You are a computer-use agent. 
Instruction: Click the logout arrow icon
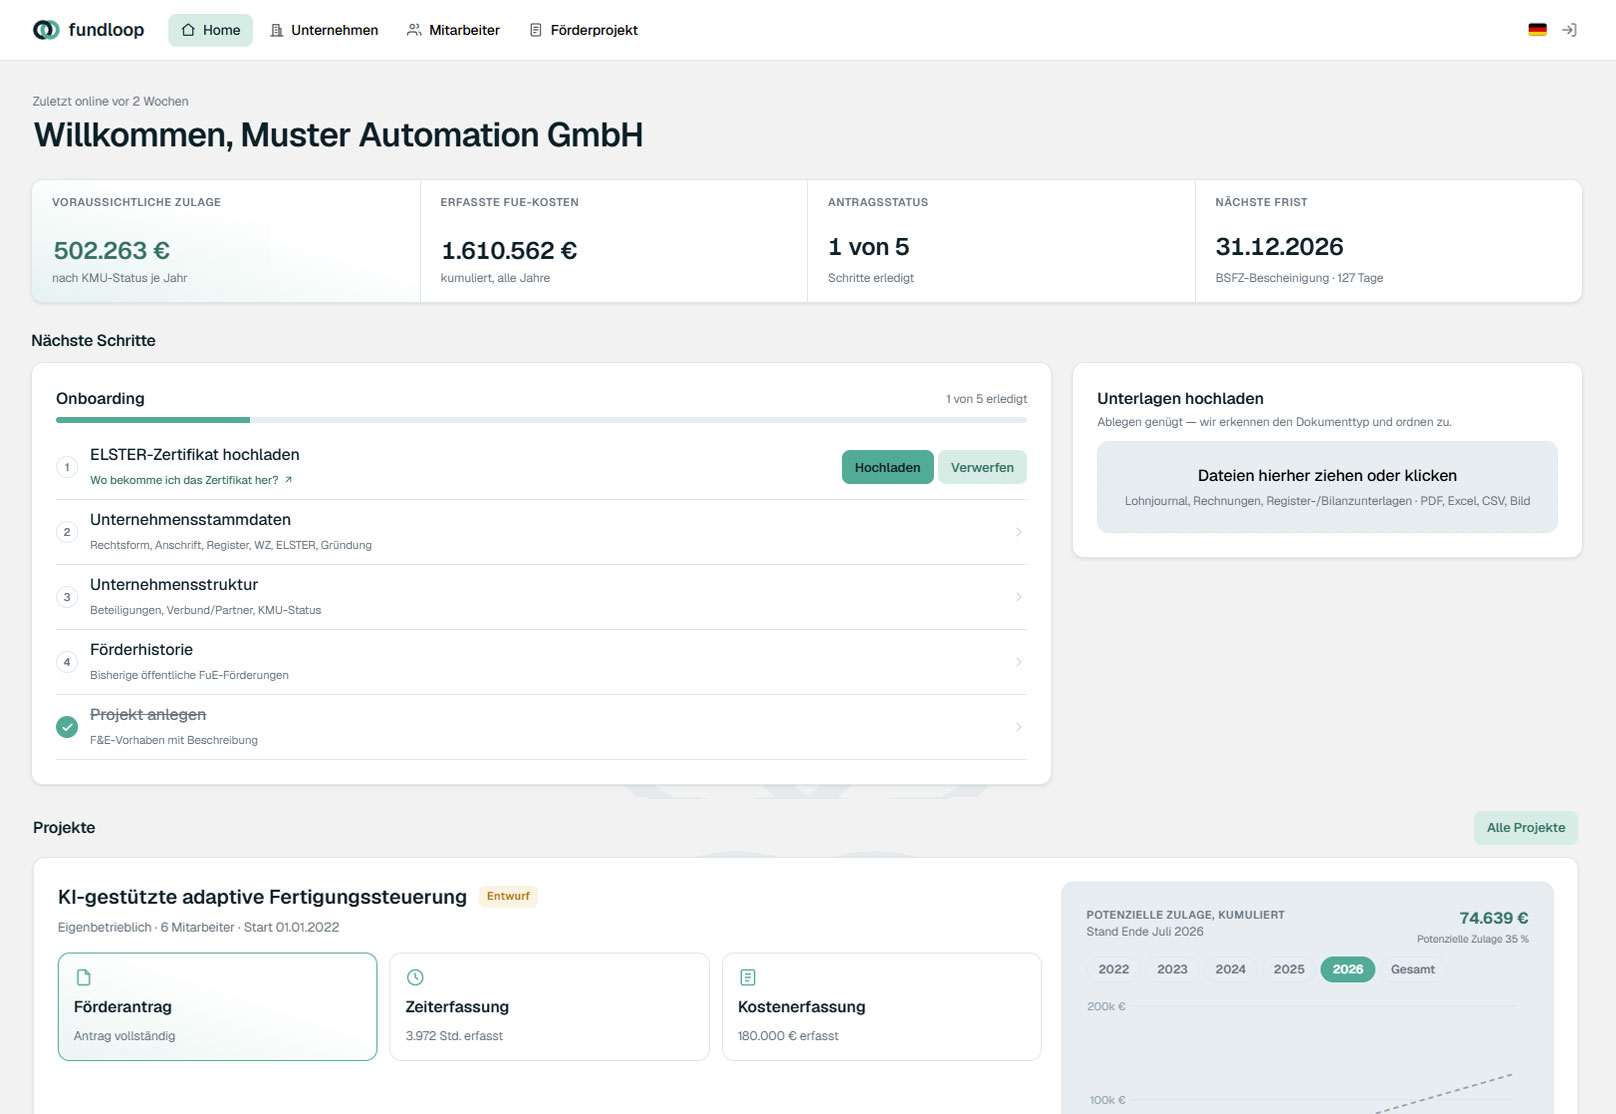(x=1570, y=30)
